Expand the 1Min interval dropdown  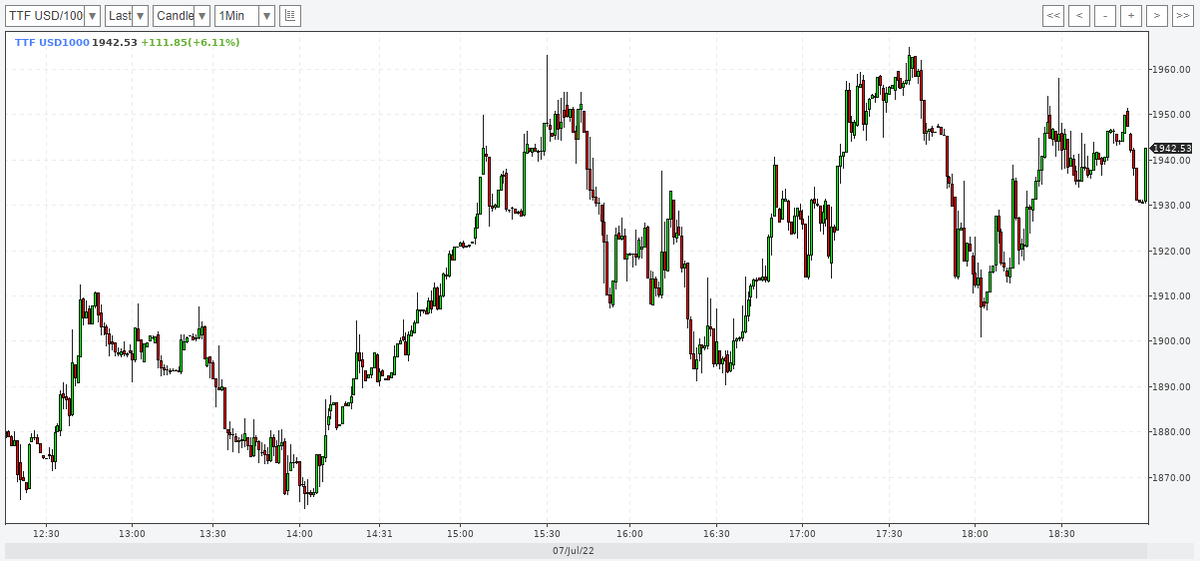click(245, 16)
